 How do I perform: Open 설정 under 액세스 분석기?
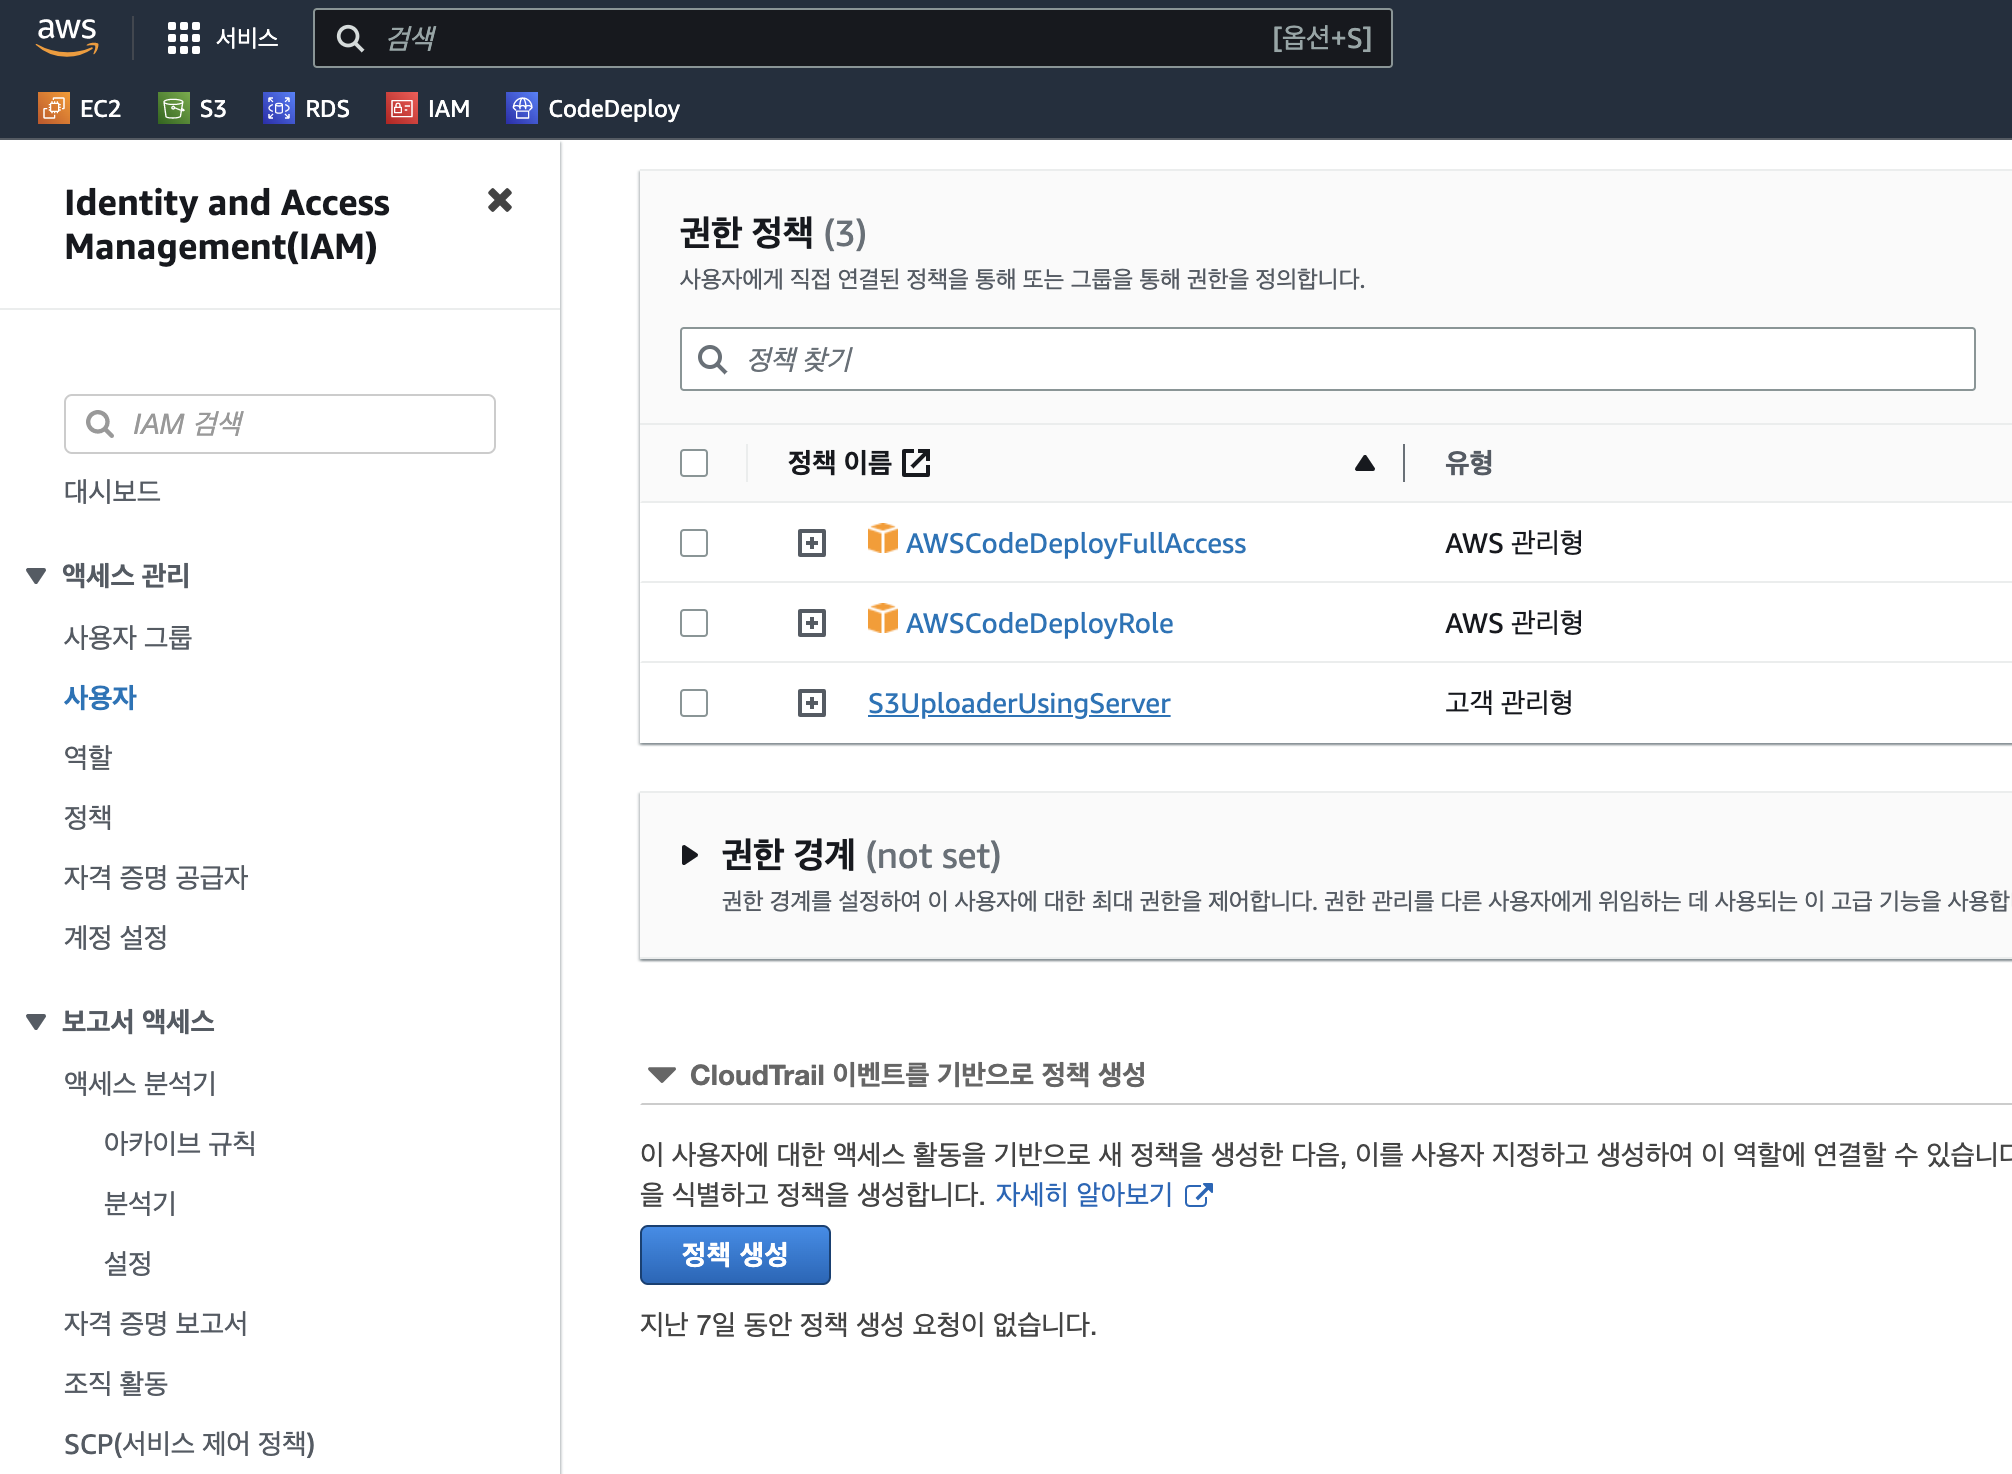(128, 1263)
